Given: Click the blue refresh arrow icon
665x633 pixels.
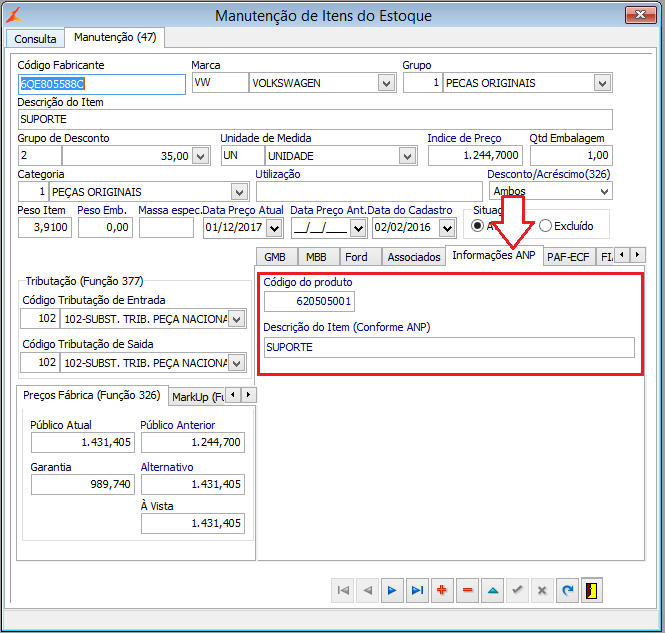Looking at the screenshot, I should click(x=569, y=590).
